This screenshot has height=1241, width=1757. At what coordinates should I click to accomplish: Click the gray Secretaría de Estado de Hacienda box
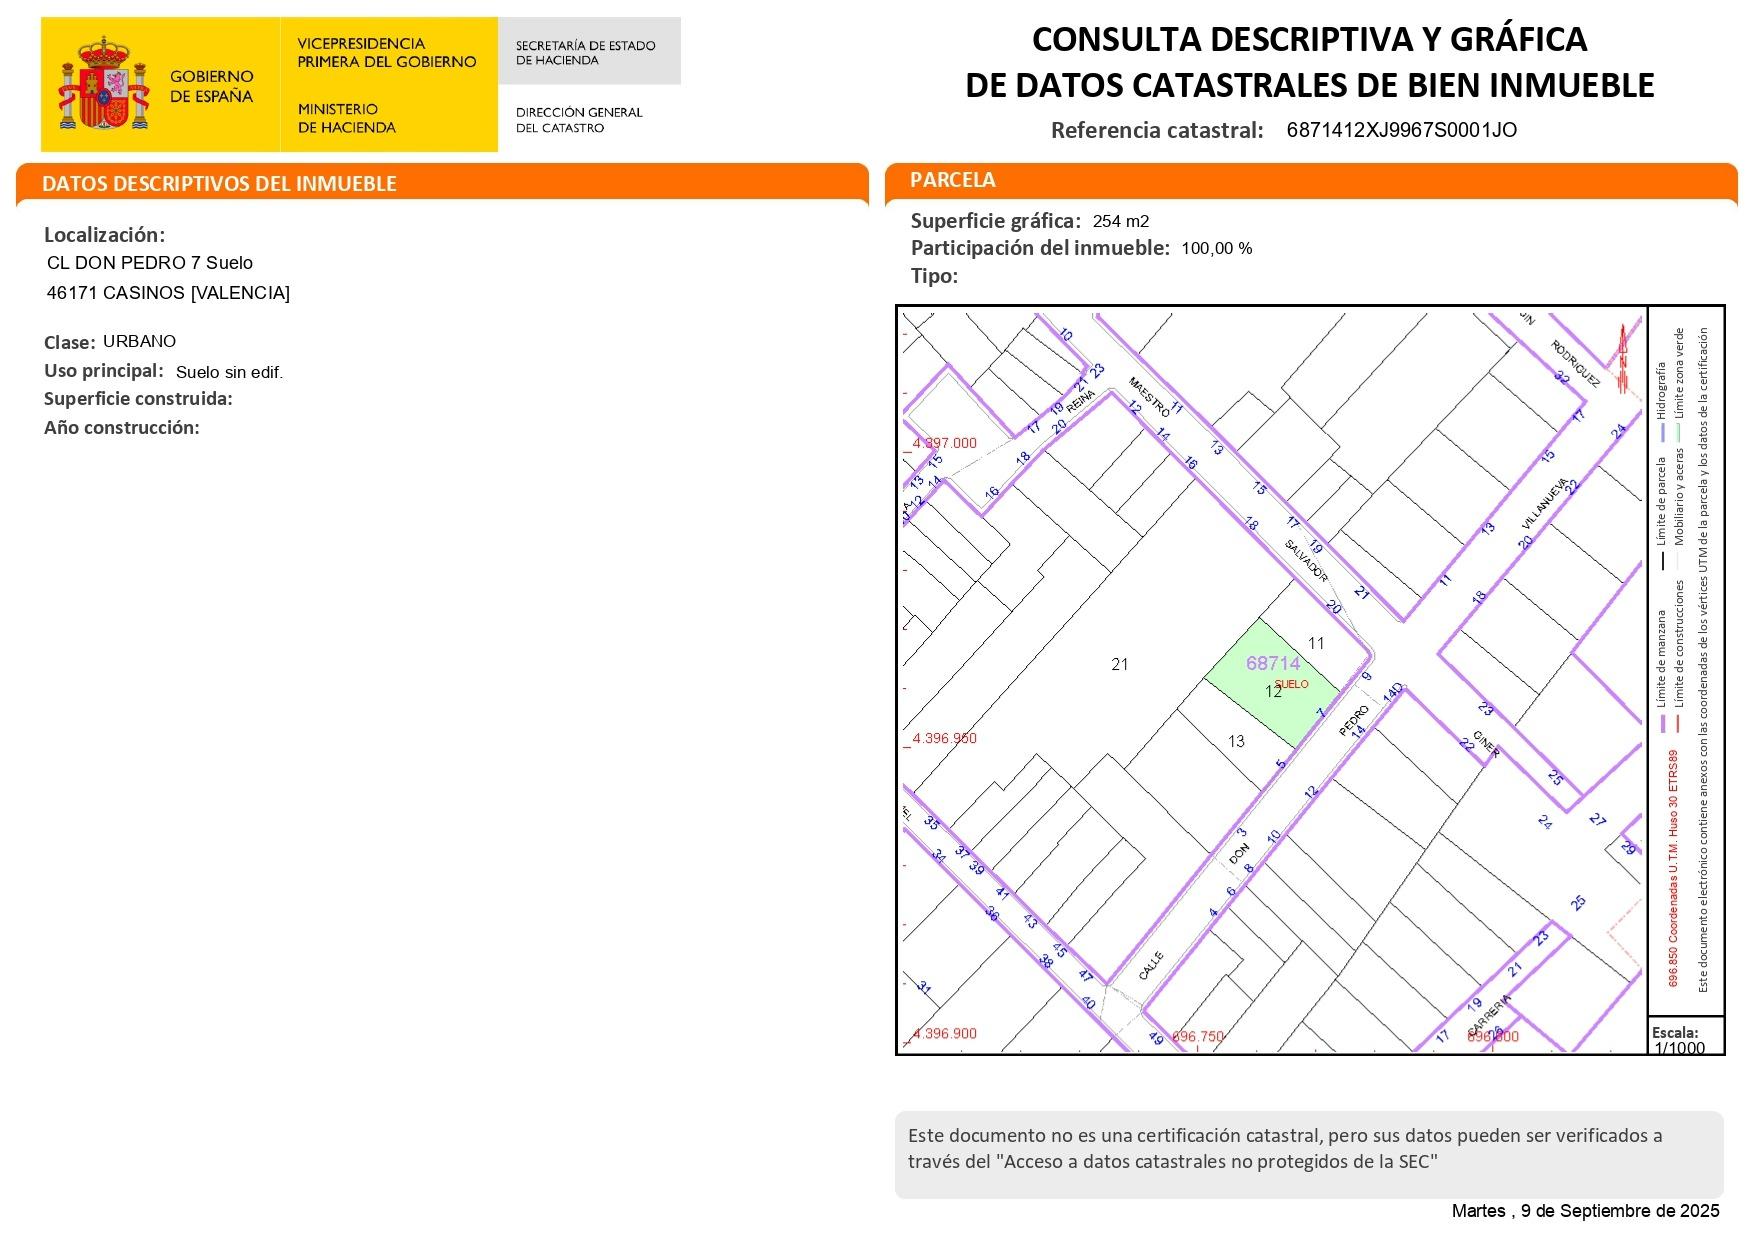[588, 52]
